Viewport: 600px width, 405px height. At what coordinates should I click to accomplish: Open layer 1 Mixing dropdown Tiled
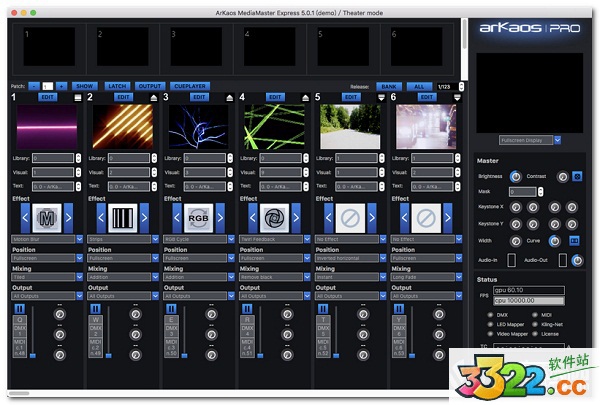click(47, 277)
